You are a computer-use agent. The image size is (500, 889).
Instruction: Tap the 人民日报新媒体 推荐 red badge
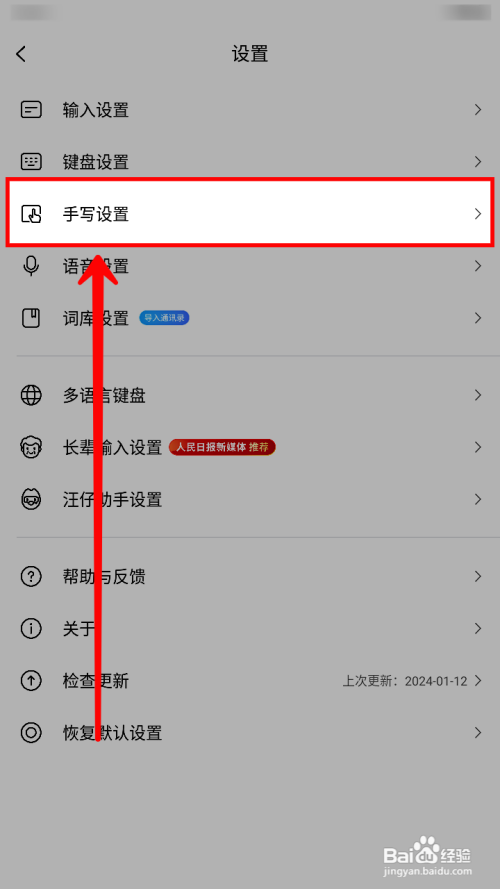[x=222, y=447]
